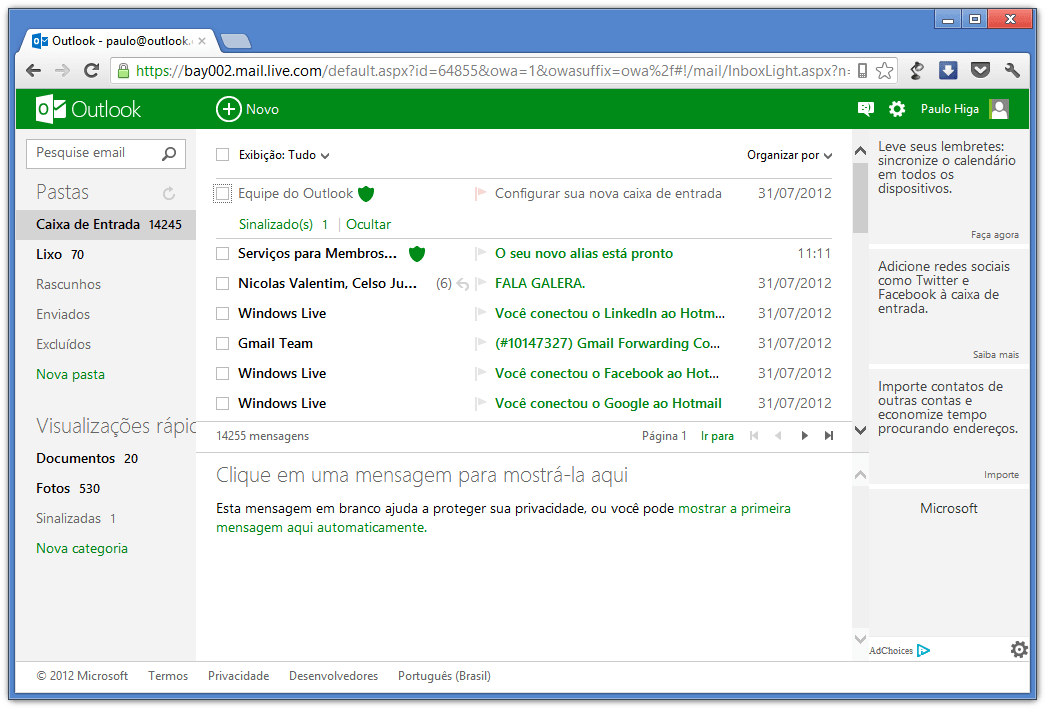
Task: Click Ocultar to hide flagged section
Action: tap(368, 225)
